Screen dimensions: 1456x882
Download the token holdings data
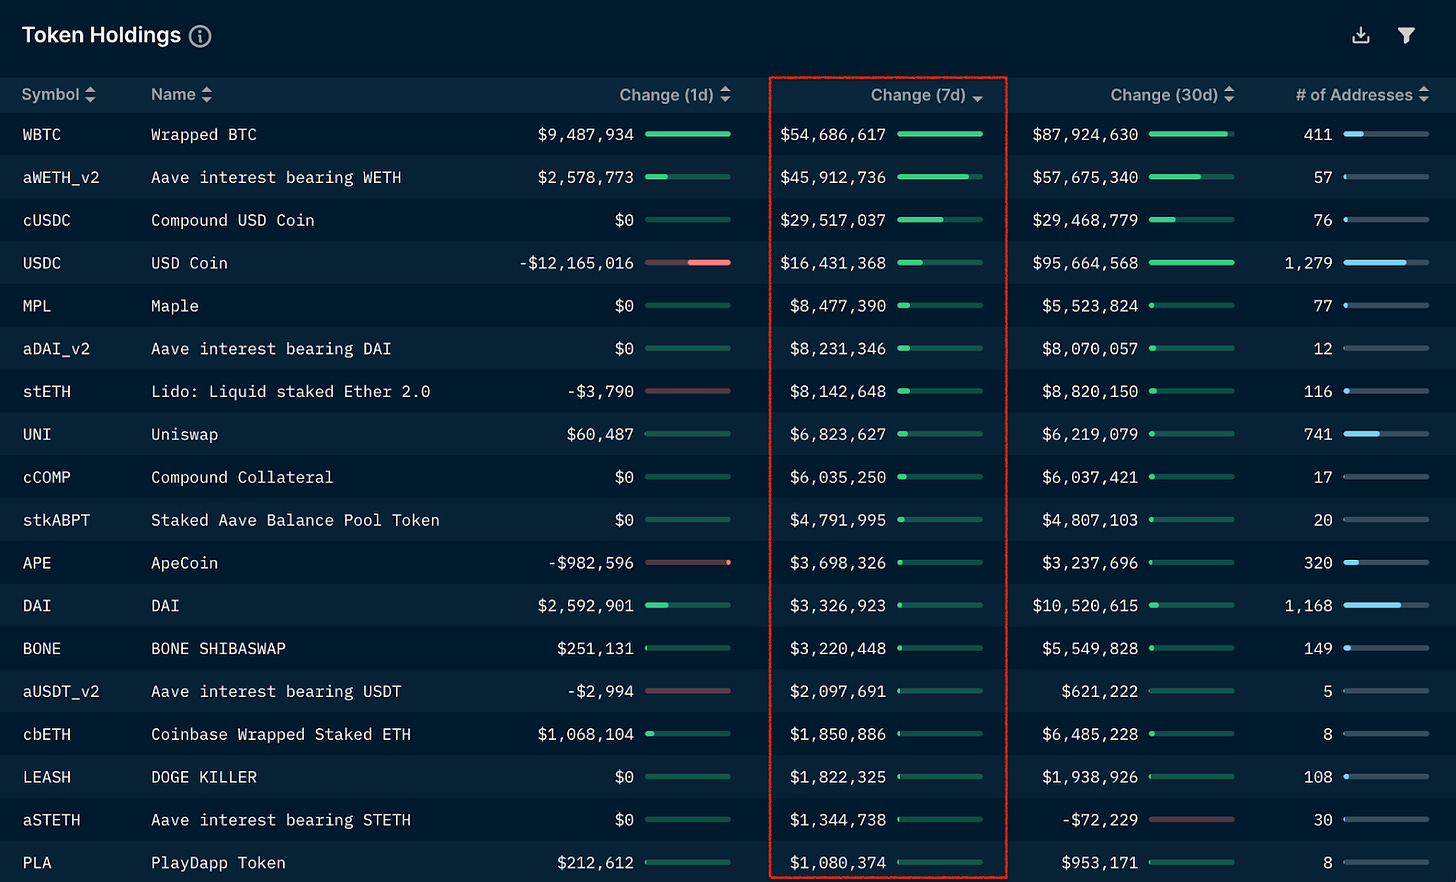[x=1361, y=36]
